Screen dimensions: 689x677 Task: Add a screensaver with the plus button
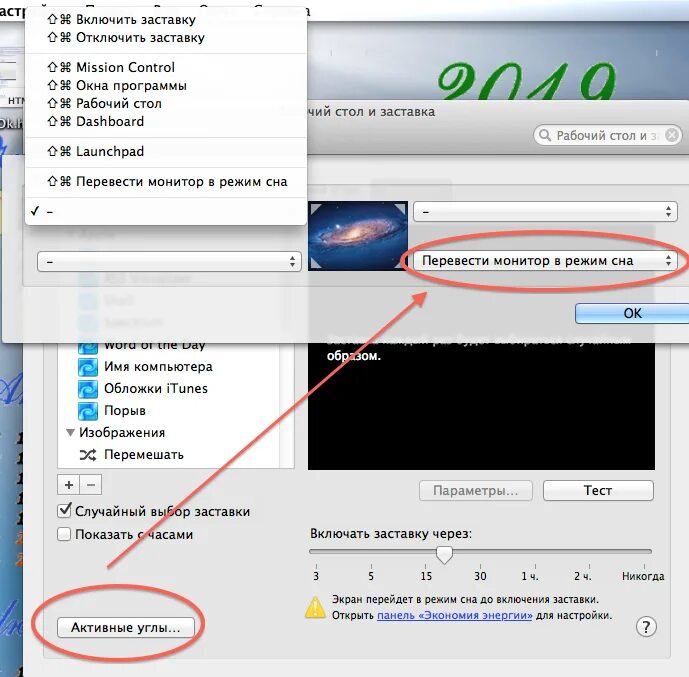coord(69,485)
